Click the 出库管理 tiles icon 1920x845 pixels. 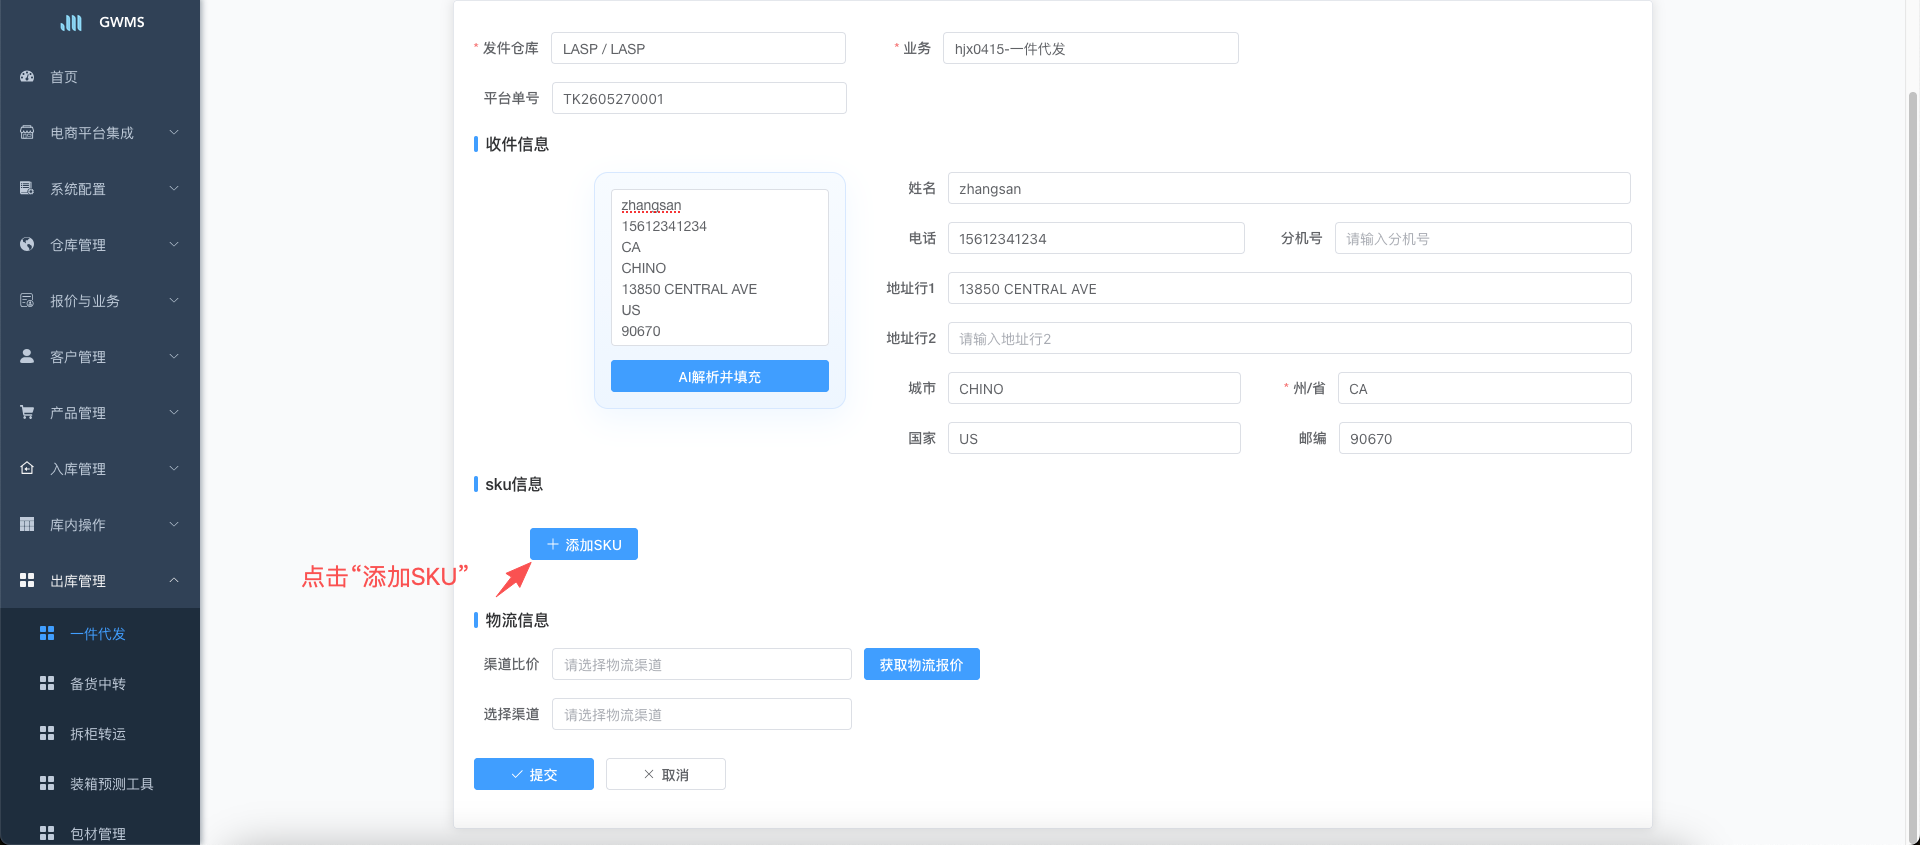[x=27, y=580]
